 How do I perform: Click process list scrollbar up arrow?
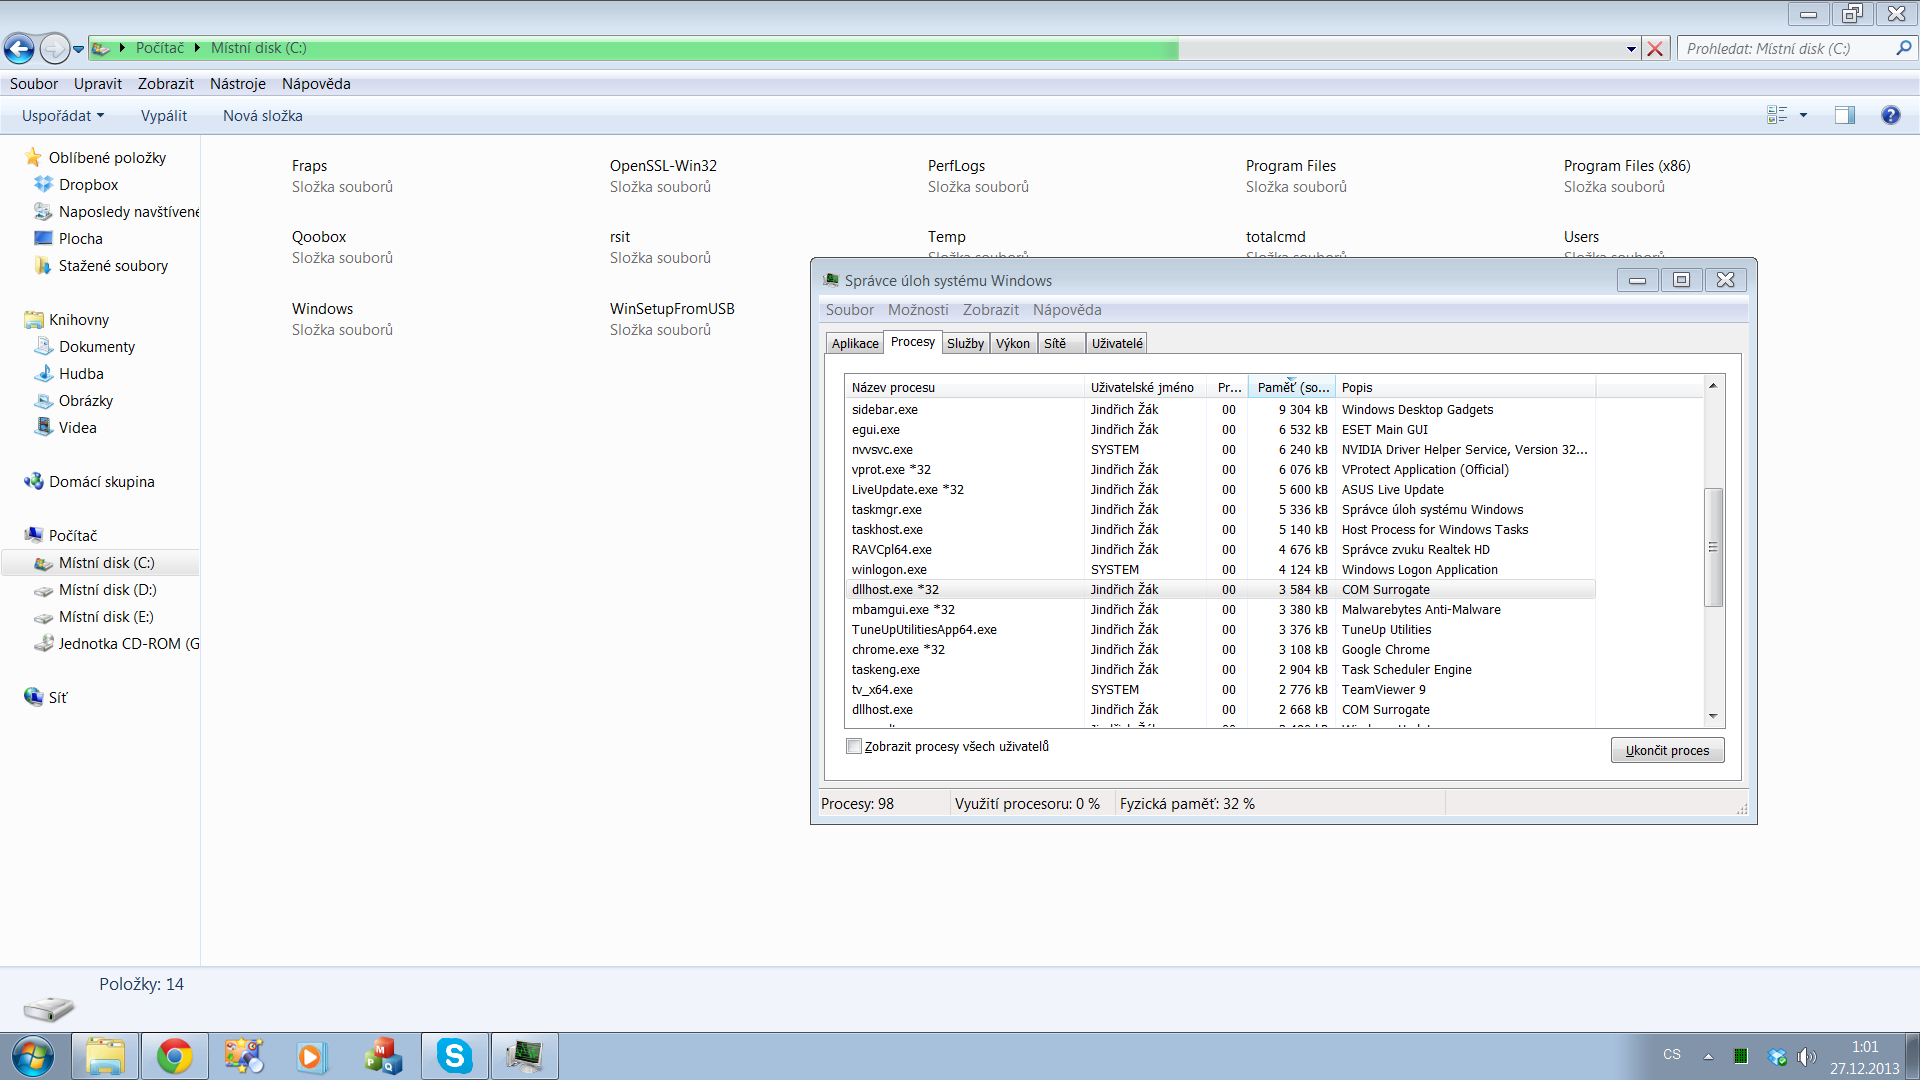tap(1713, 386)
